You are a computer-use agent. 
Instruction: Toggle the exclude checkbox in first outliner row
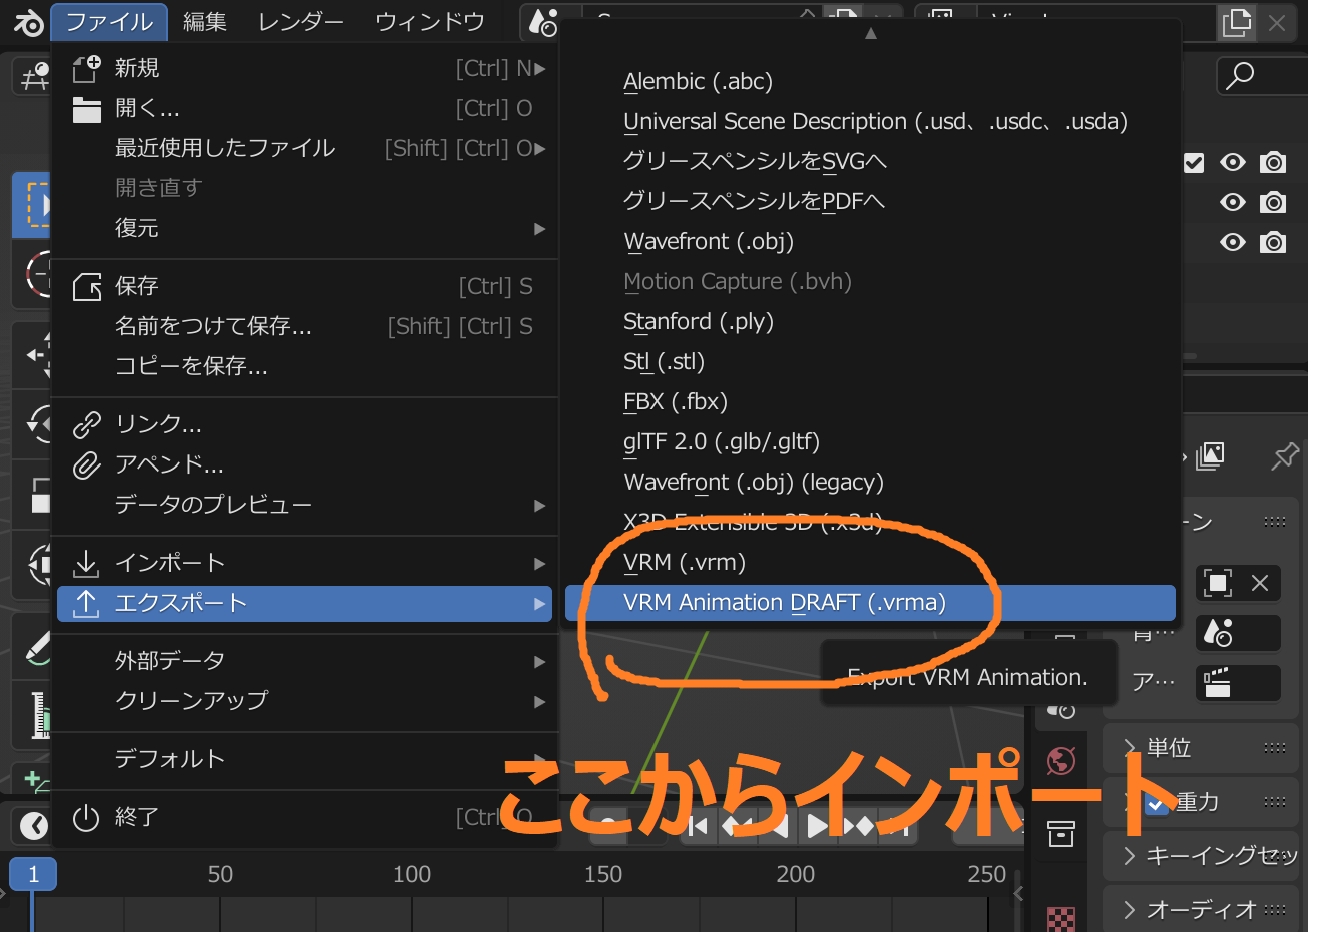[1193, 162]
